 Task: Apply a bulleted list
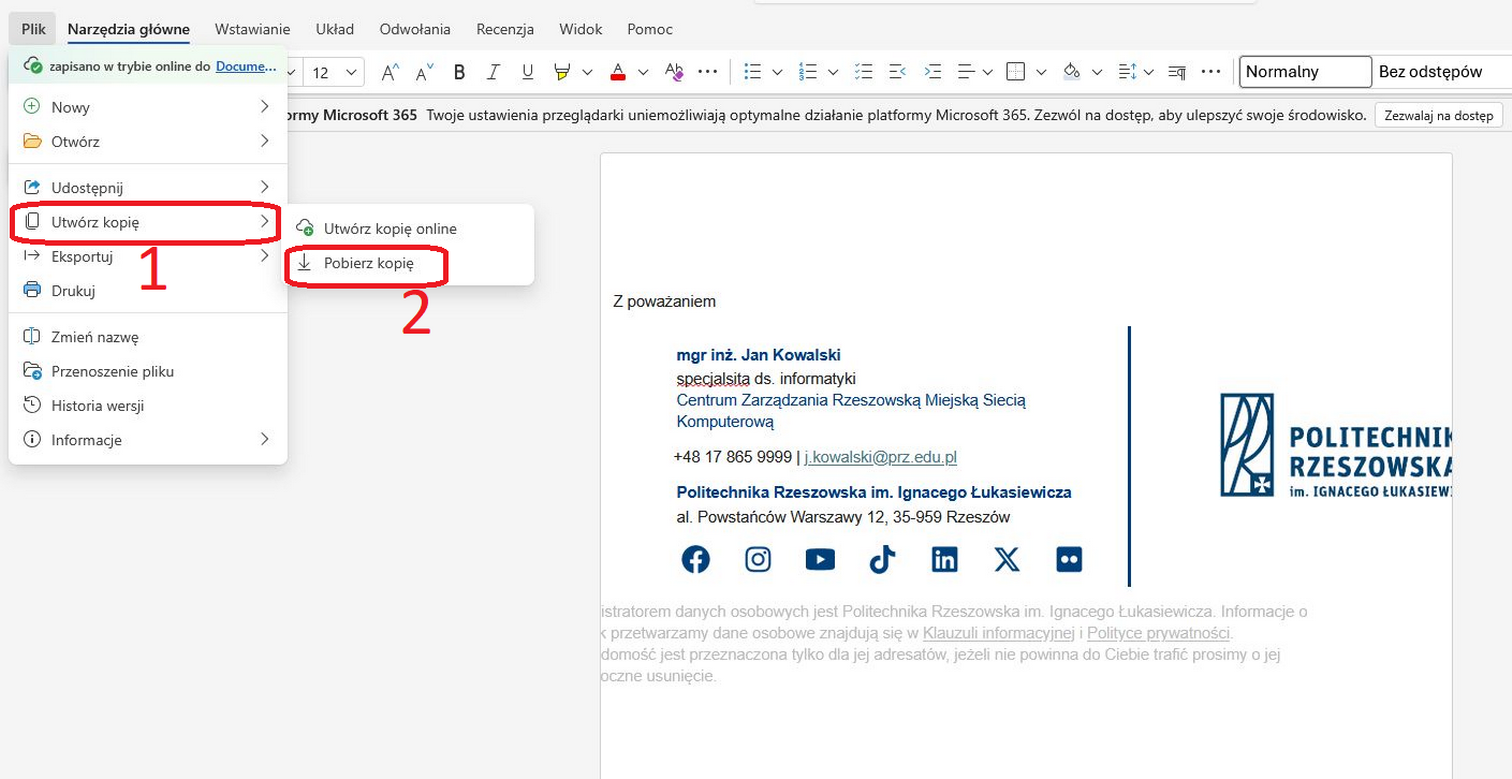[x=754, y=72]
